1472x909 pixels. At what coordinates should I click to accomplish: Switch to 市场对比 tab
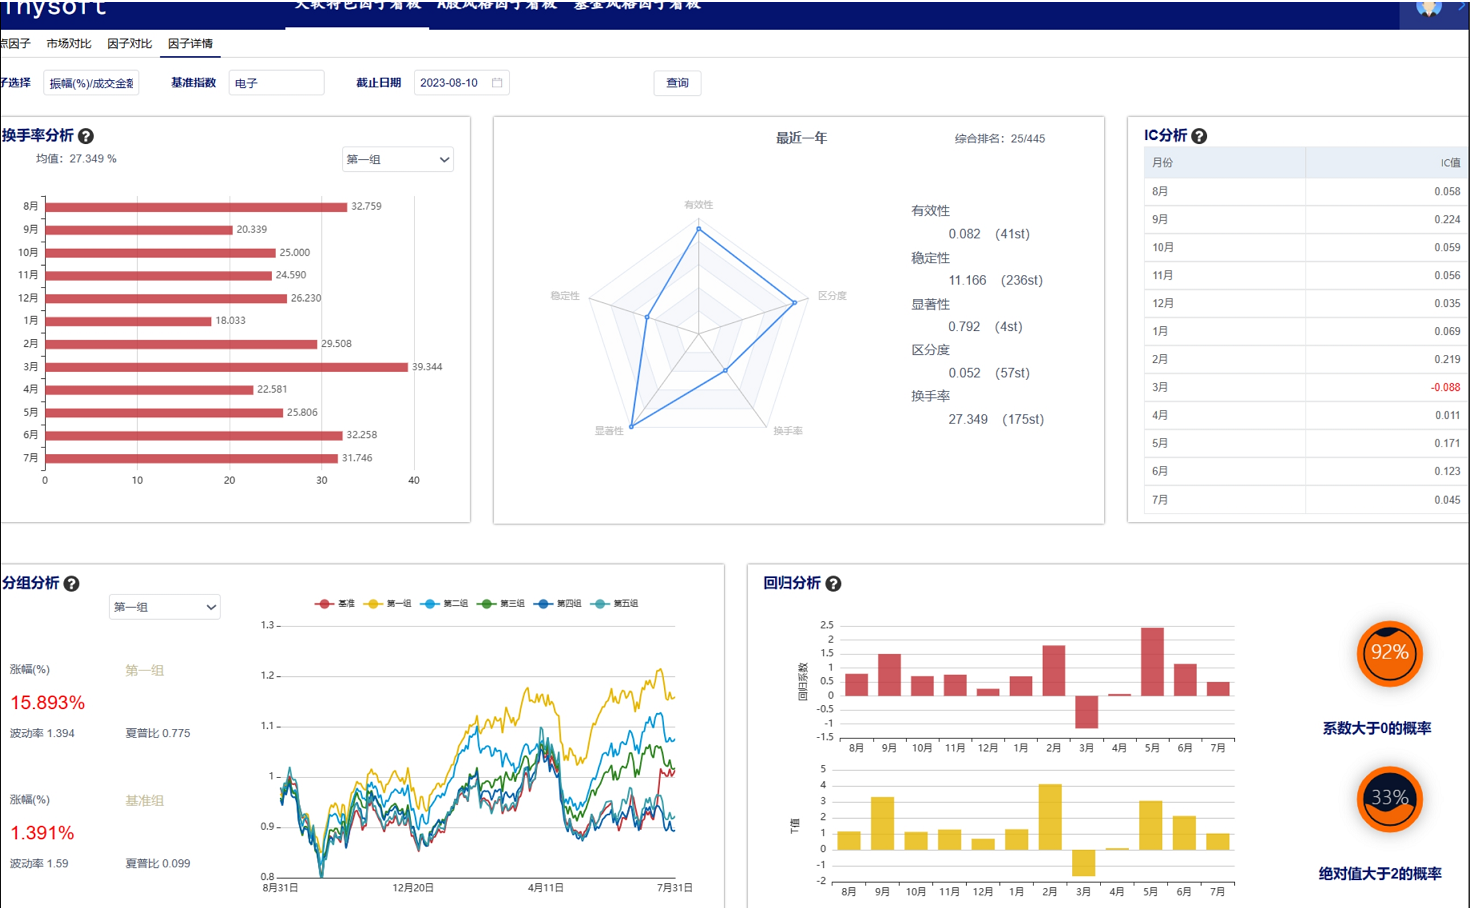click(x=68, y=44)
